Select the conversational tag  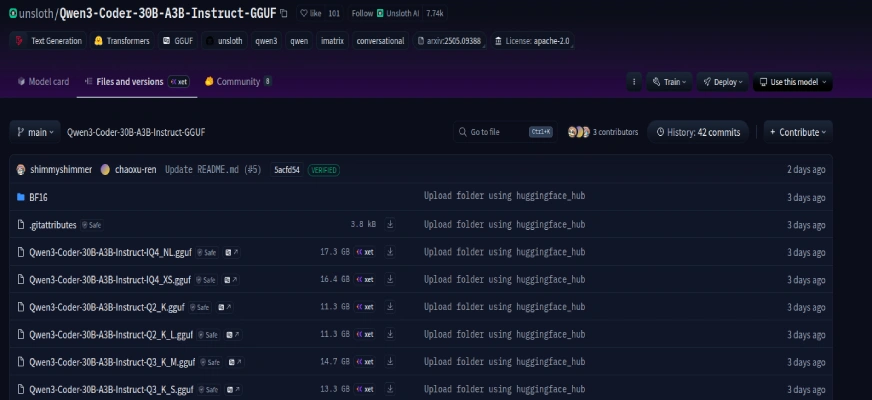(380, 41)
